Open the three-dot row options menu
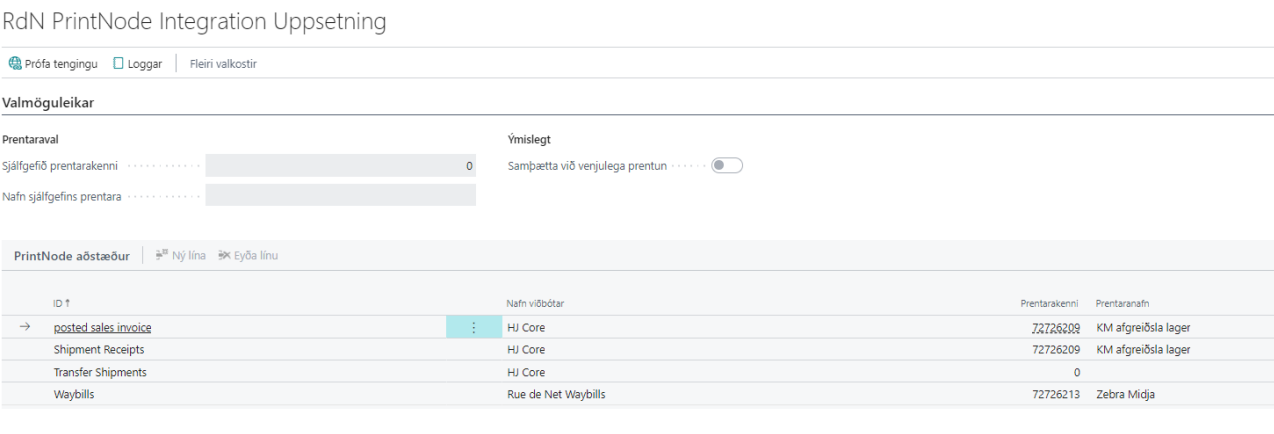This screenshot has width=1274, height=434. coord(473,327)
